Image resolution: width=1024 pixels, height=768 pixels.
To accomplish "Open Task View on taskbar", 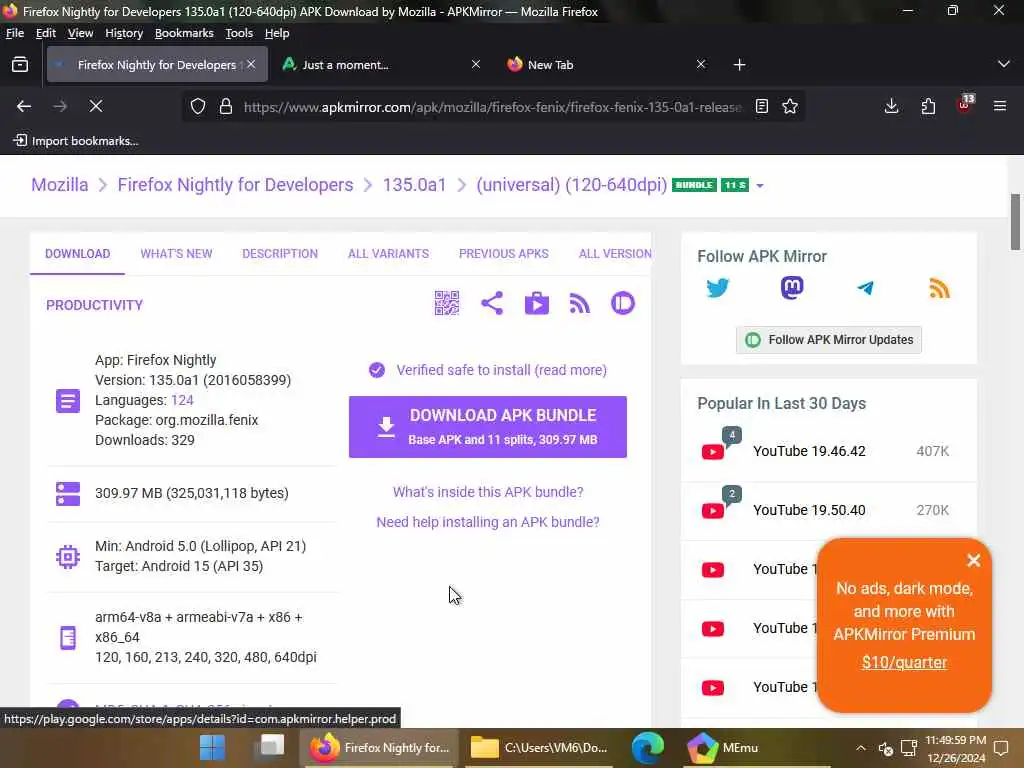I will pyautogui.click(x=270, y=747).
